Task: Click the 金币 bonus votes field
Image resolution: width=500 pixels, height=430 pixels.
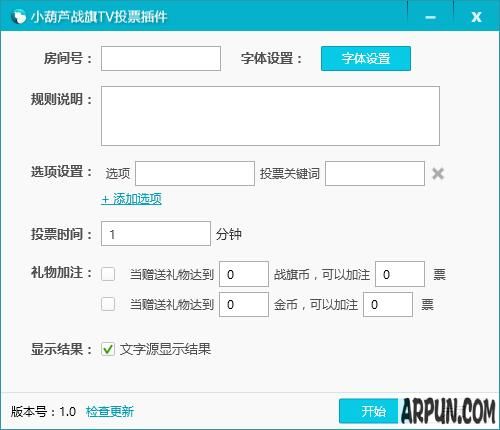Action: click(388, 304)
